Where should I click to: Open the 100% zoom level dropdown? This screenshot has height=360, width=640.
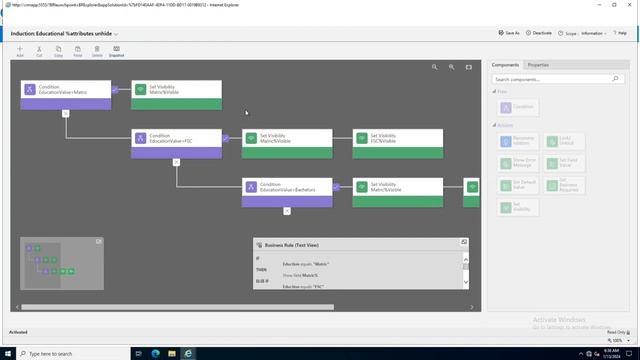click(629, 340)
